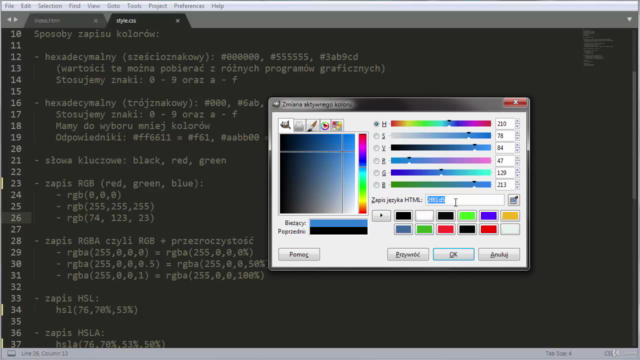Open the tab list dropdown arrow
The width and height of the screenshot is (640, 360).
(629, 19)
